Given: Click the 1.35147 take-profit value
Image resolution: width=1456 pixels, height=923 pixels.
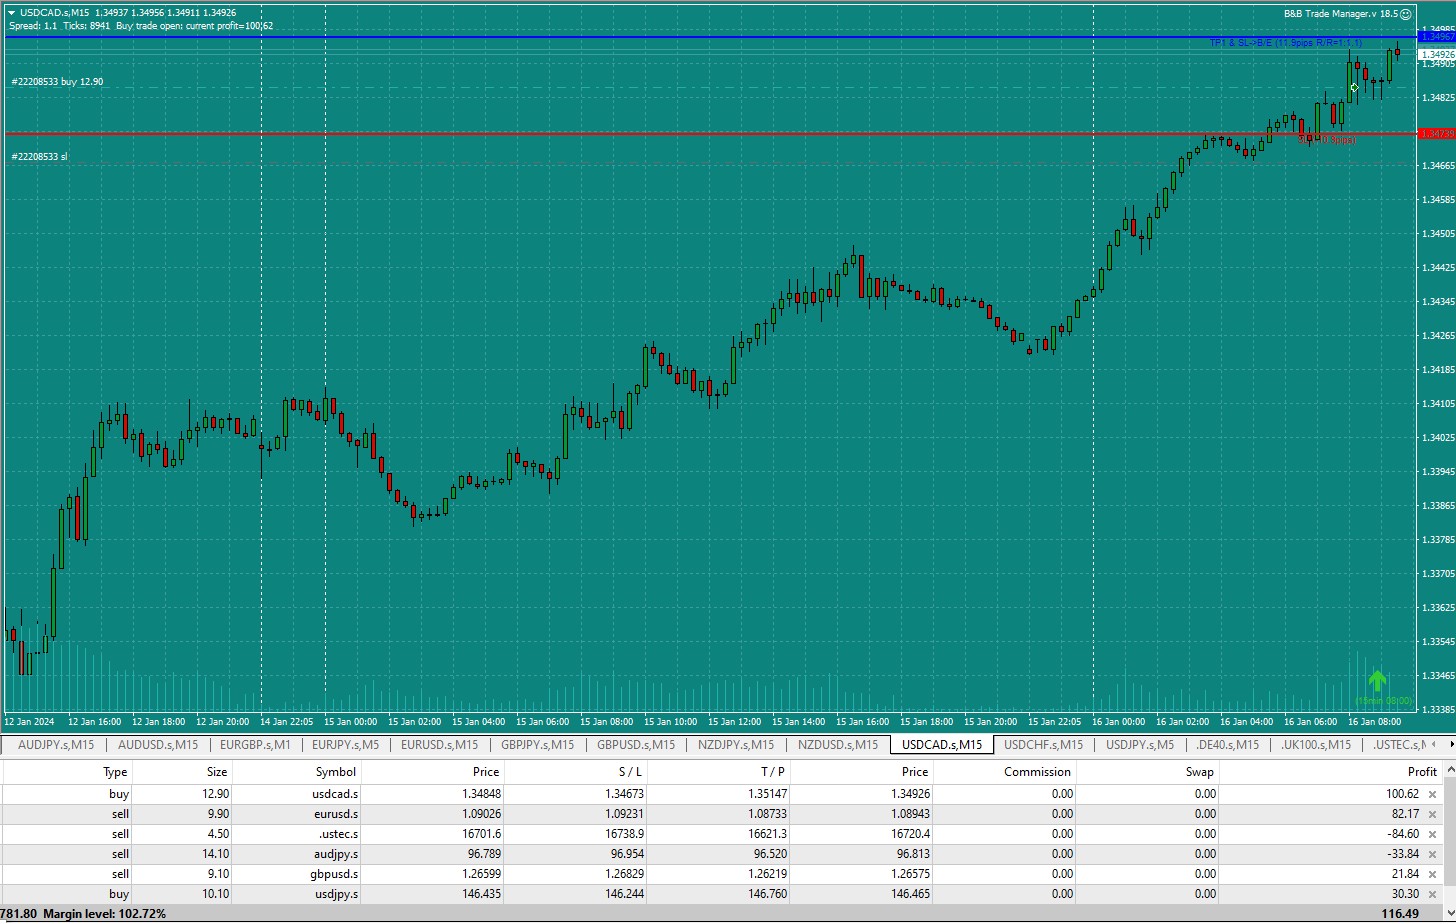Looking at the screenshot, I should tap(767, 794).
